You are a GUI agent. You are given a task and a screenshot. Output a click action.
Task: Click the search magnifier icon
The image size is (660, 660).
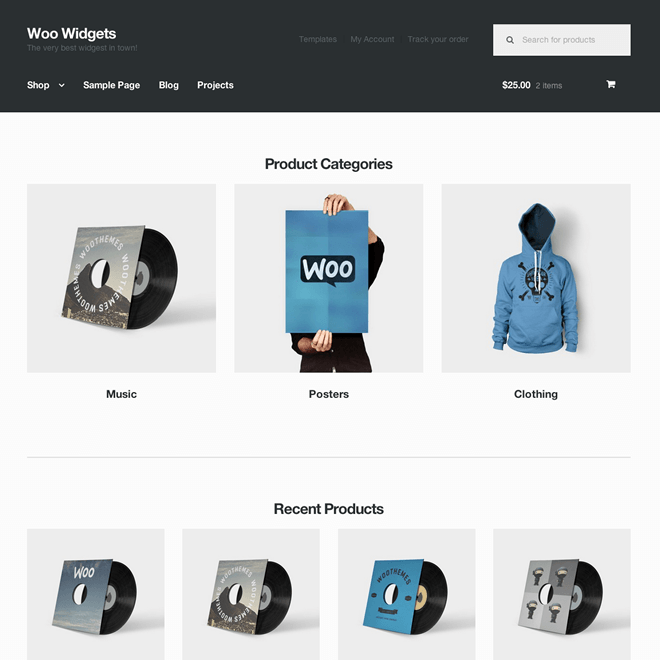(510, 40)
